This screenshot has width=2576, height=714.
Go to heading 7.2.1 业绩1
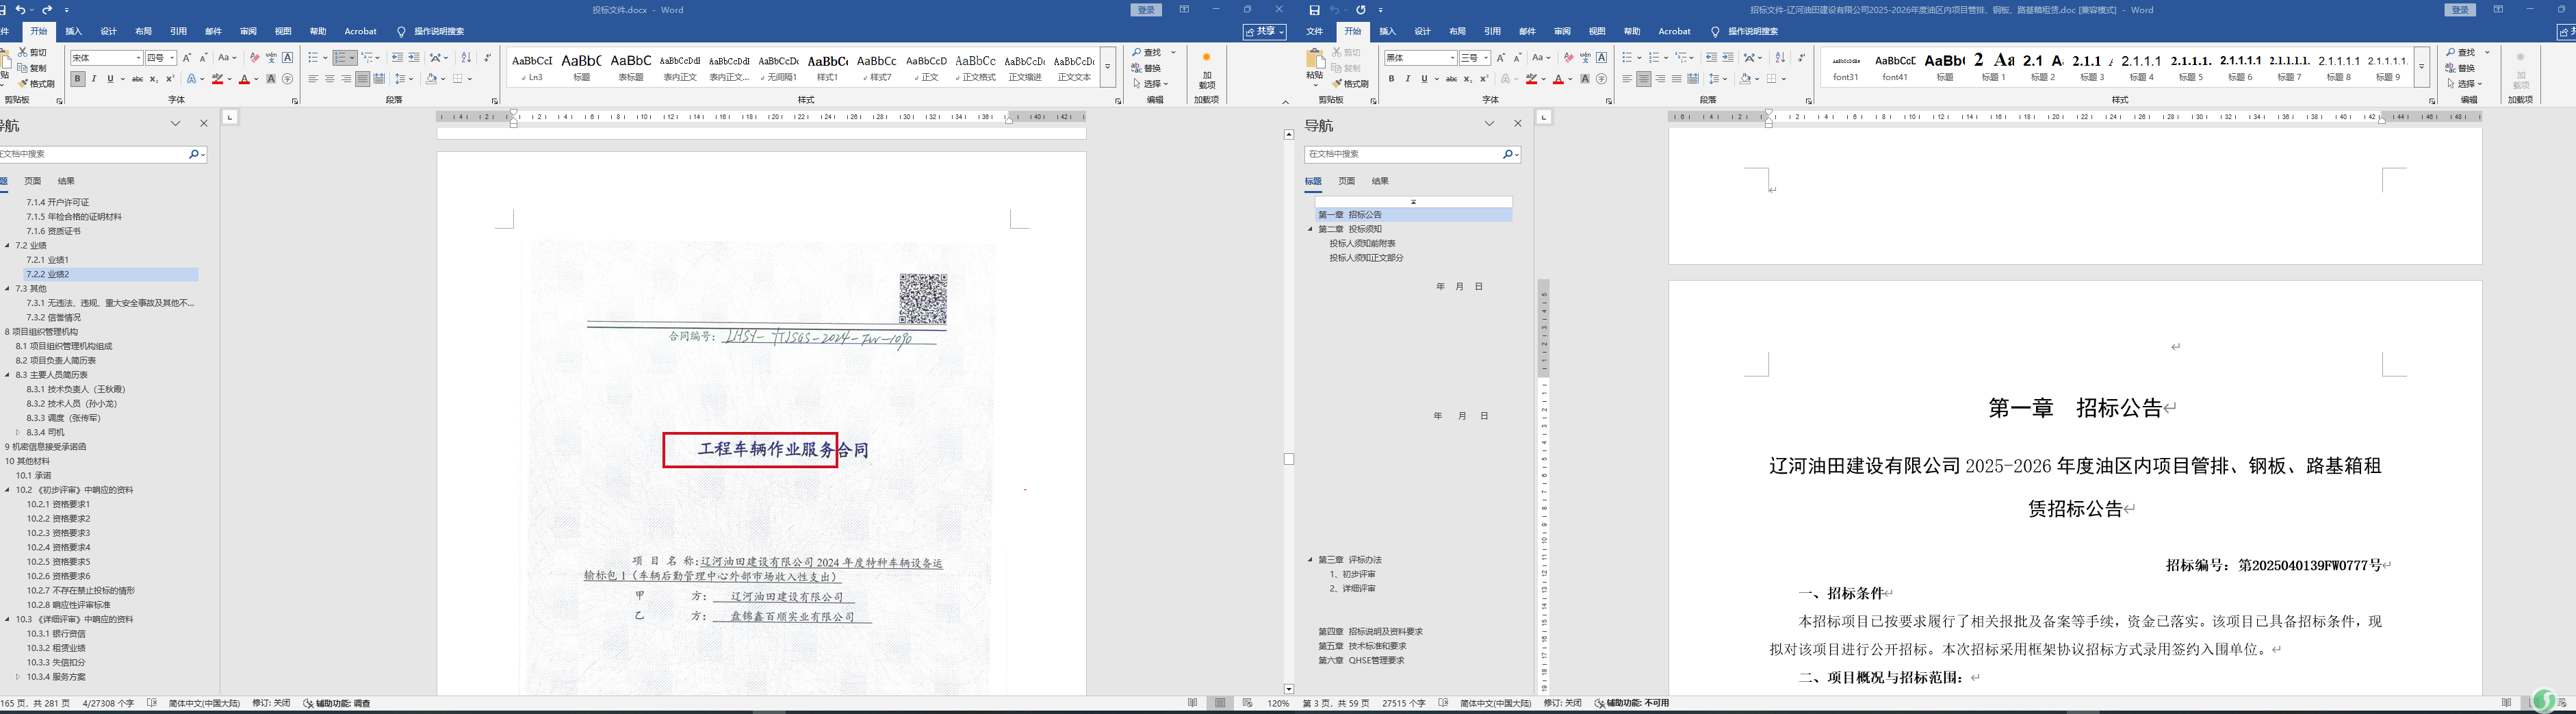coord(47,260)
